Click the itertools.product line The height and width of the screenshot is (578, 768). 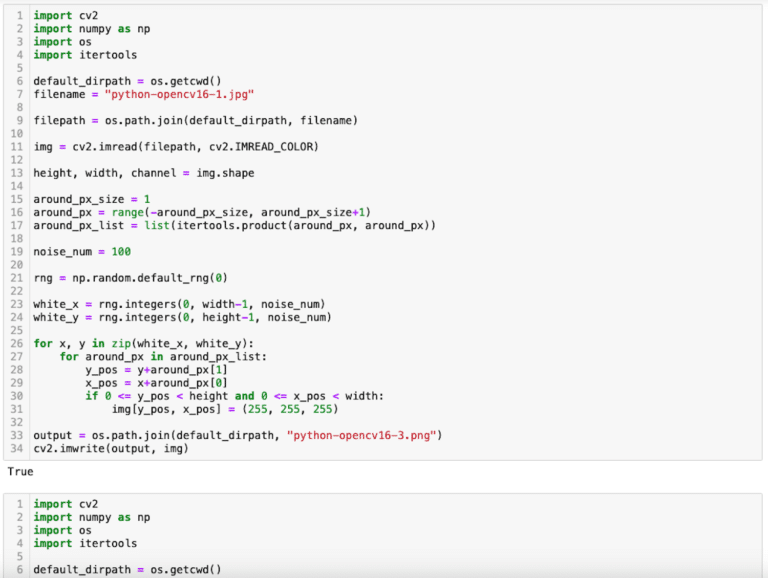click(234, 225)
